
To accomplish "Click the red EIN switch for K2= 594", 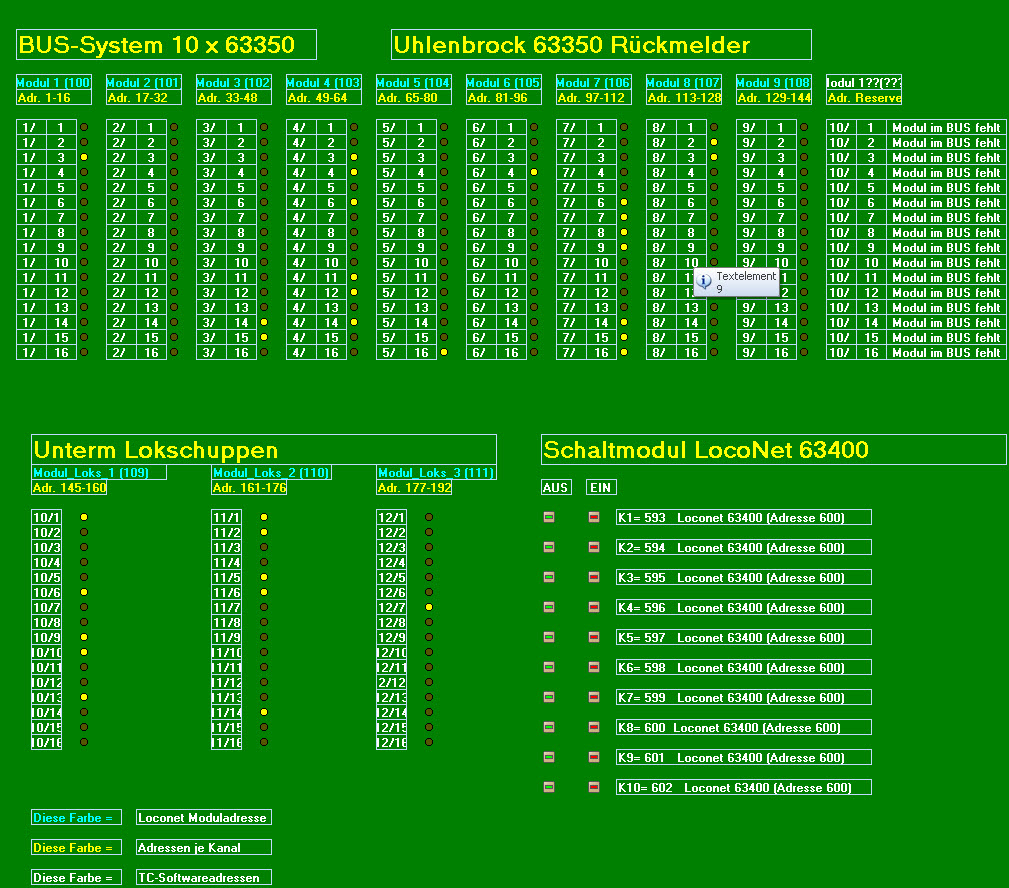I will pos(594,547).
